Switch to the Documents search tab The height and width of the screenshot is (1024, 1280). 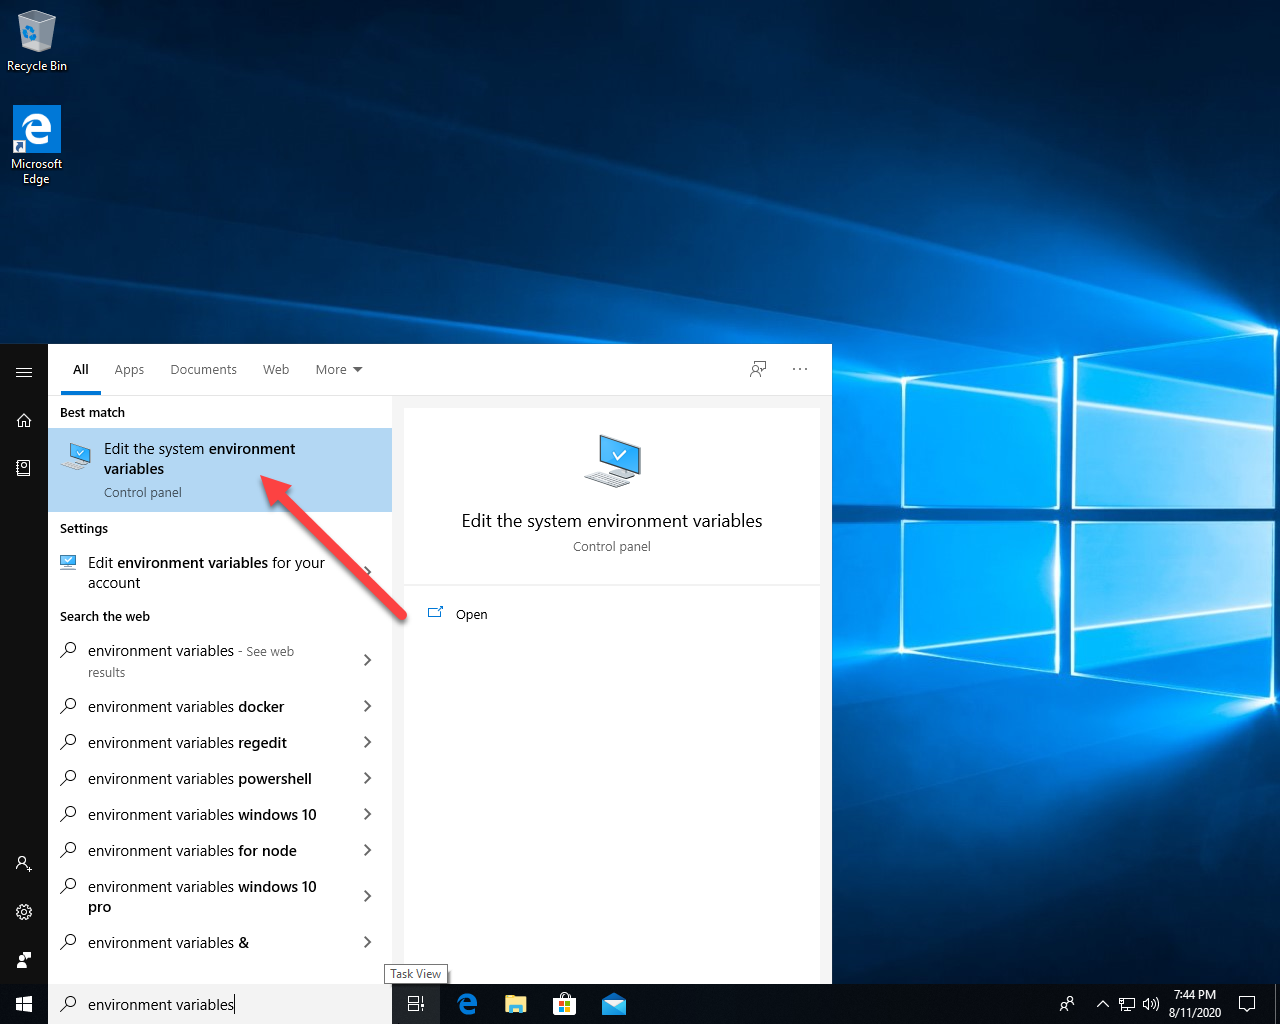pyautogui.click(x=203, y=370)
